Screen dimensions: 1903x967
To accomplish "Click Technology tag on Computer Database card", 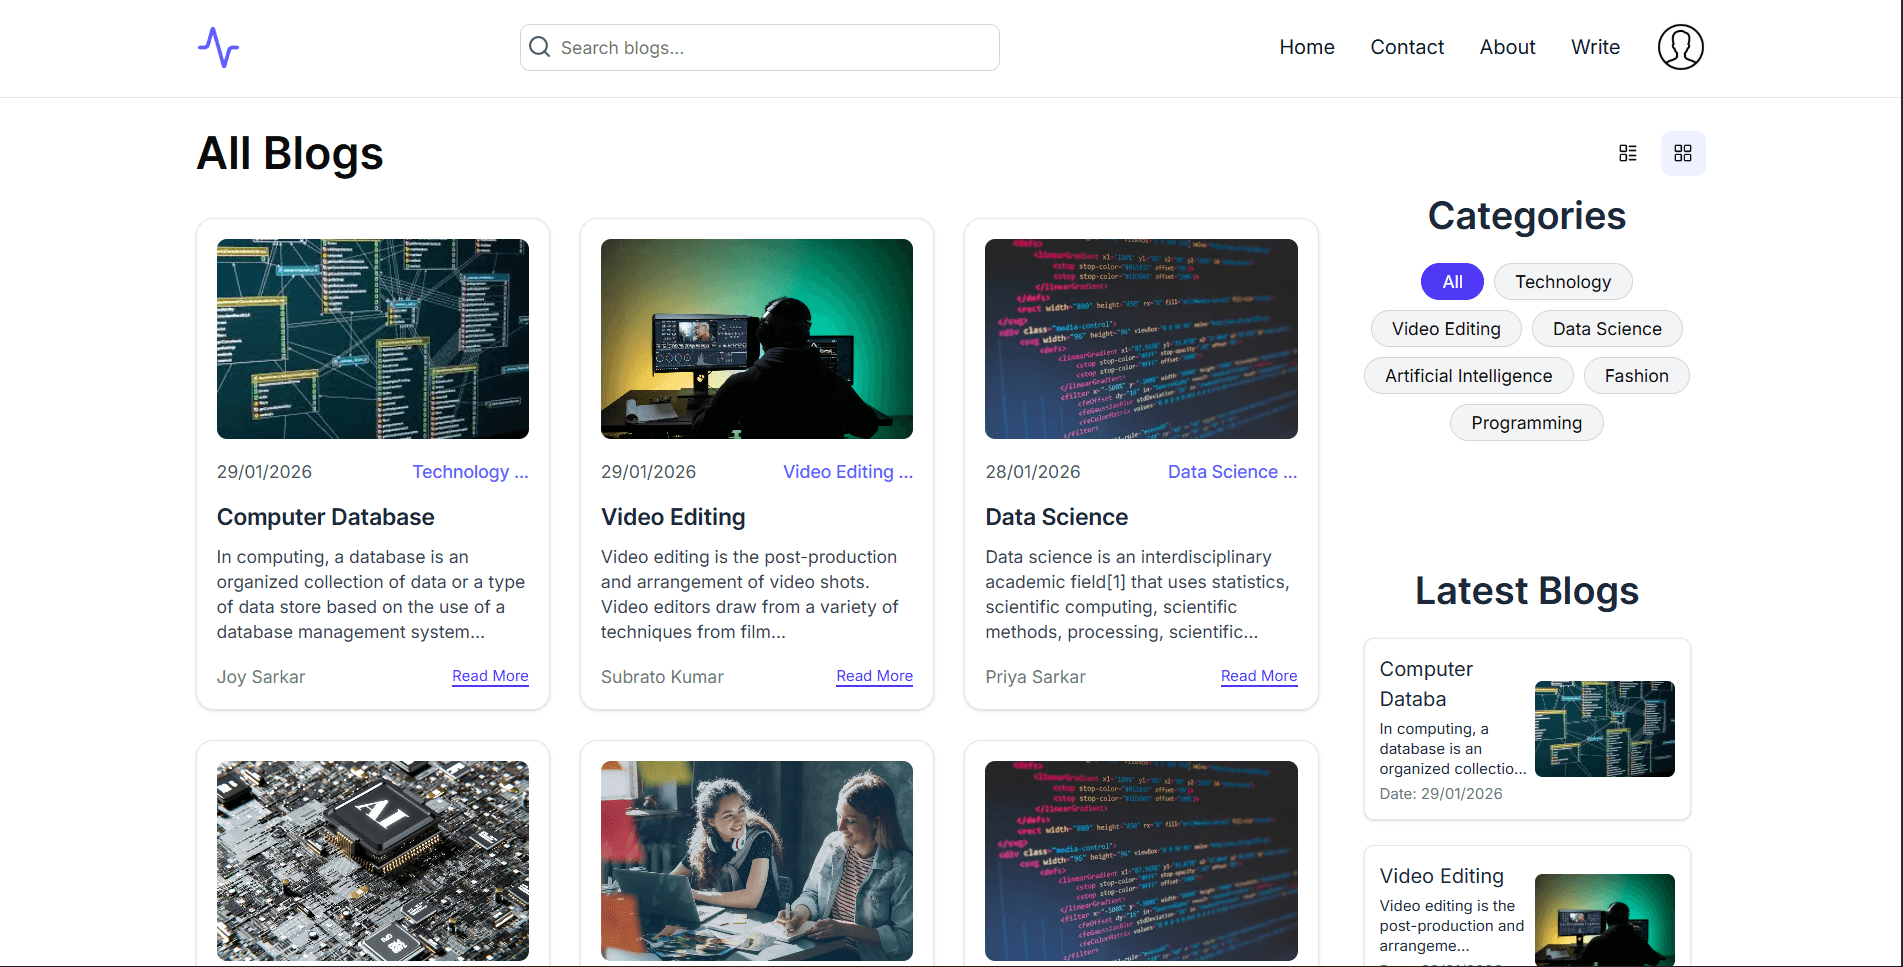I will pyautogui.click(x=470, y=472).
